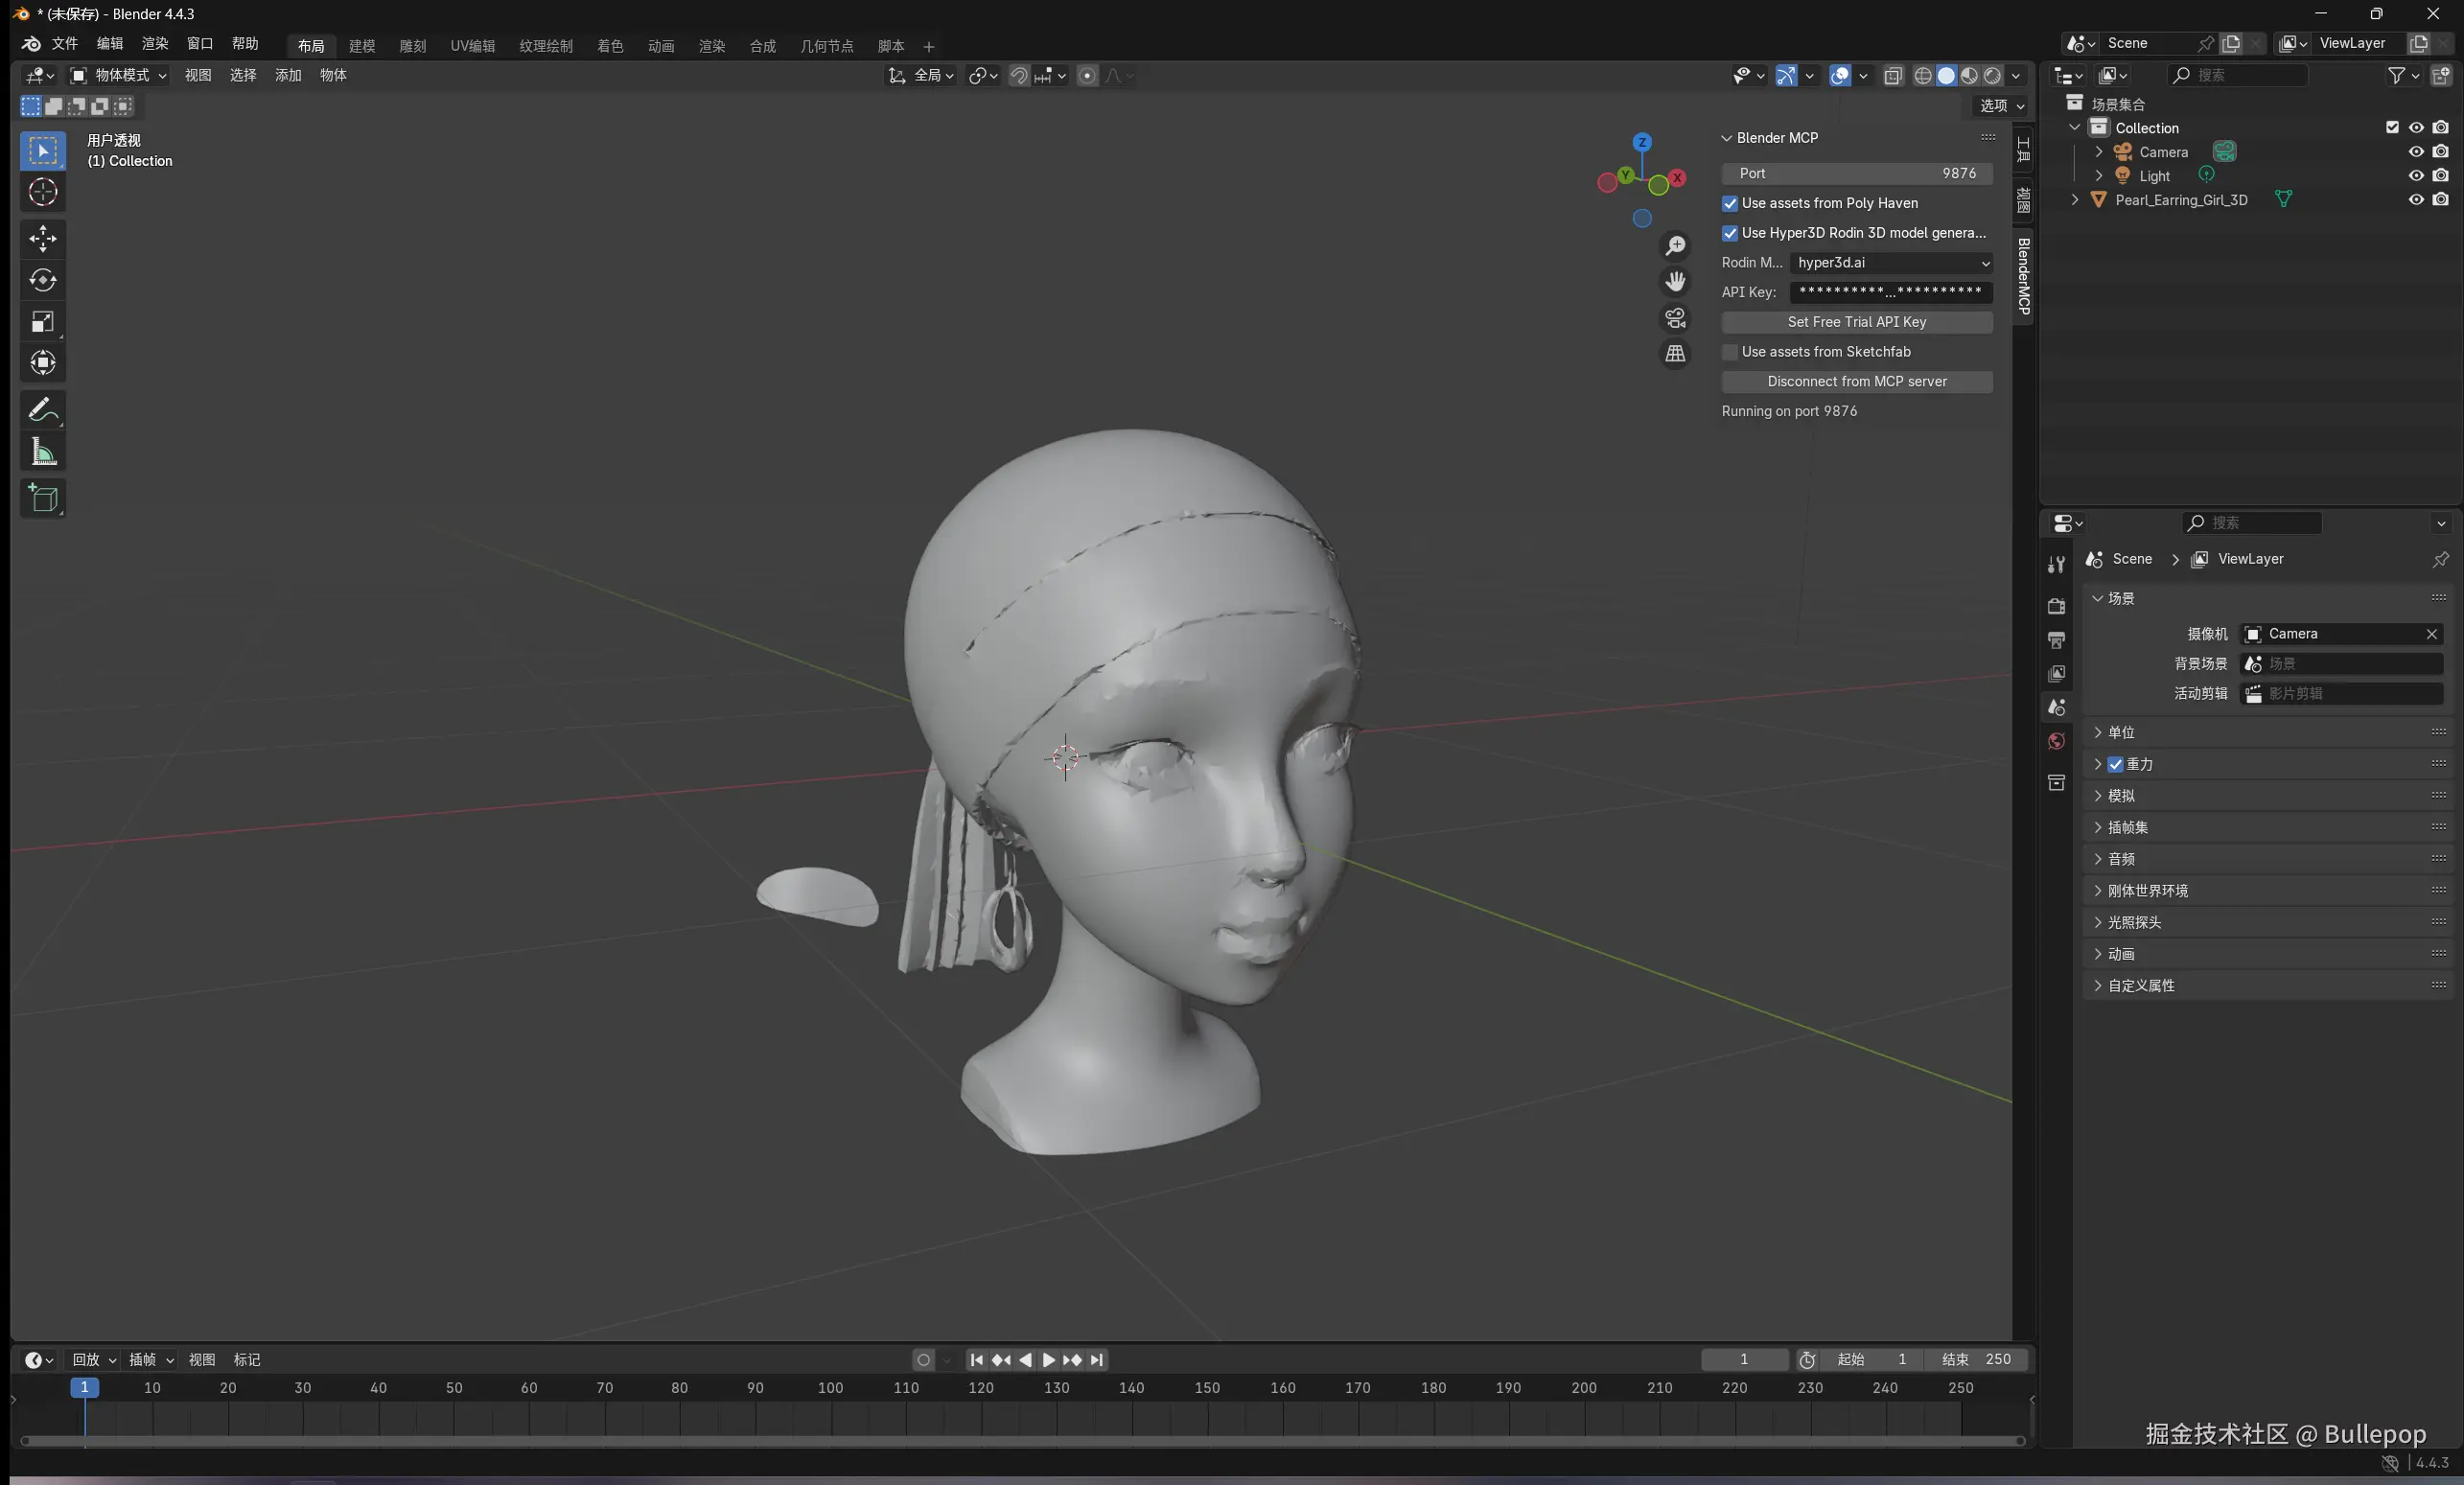This screenshot has height=1485, width=2464.
Task: Open the Rodin mode hyper3d.ai dropdown
Action: (x=1891, y=263)
